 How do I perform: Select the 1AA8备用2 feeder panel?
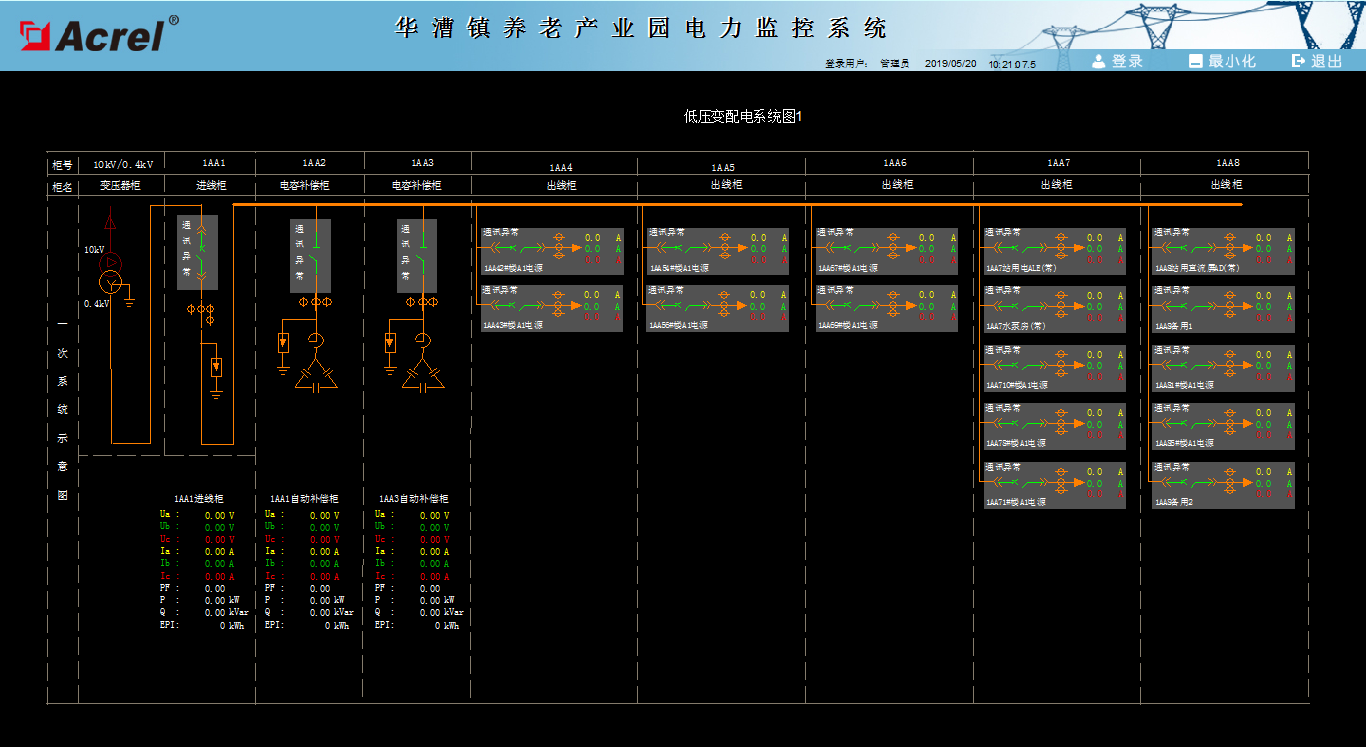click(1223, 485)
